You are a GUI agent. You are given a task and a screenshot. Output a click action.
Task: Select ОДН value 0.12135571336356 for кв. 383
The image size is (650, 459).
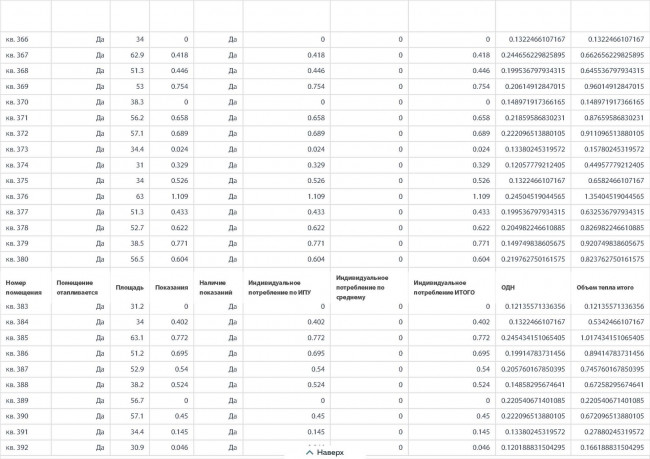tap(535, 306)
